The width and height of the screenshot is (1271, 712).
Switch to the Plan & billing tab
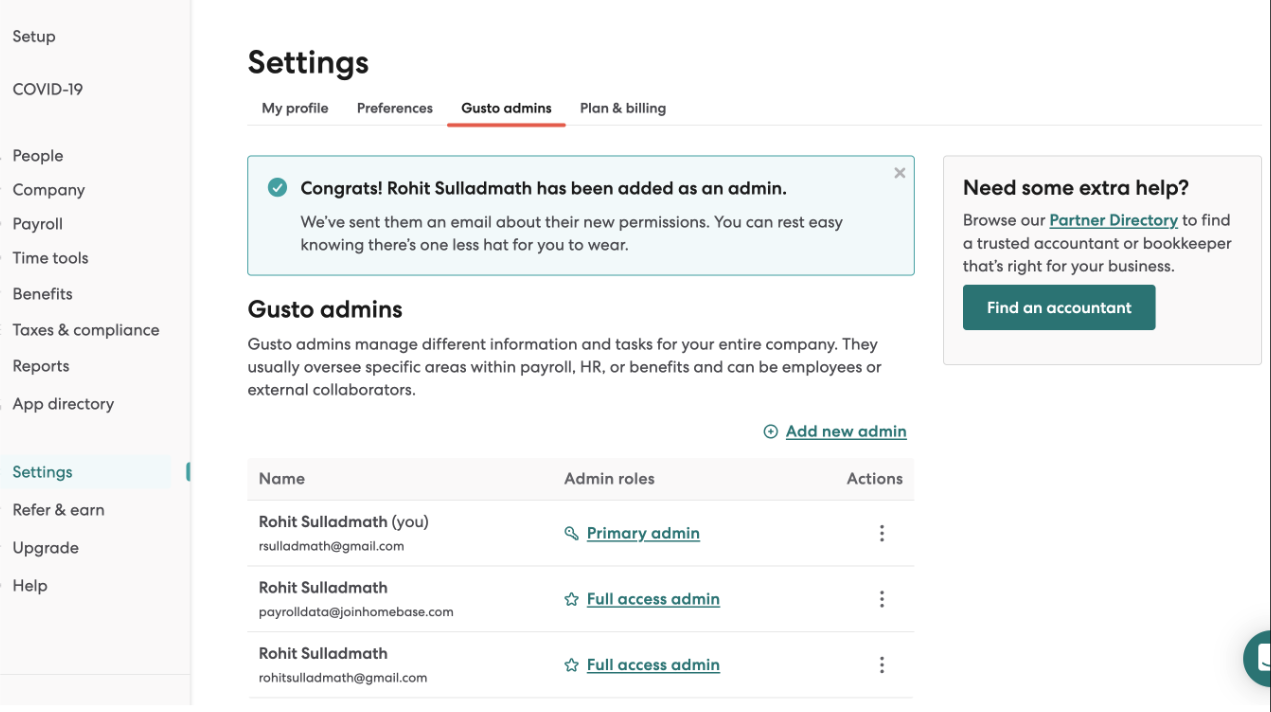coord(622,108)
